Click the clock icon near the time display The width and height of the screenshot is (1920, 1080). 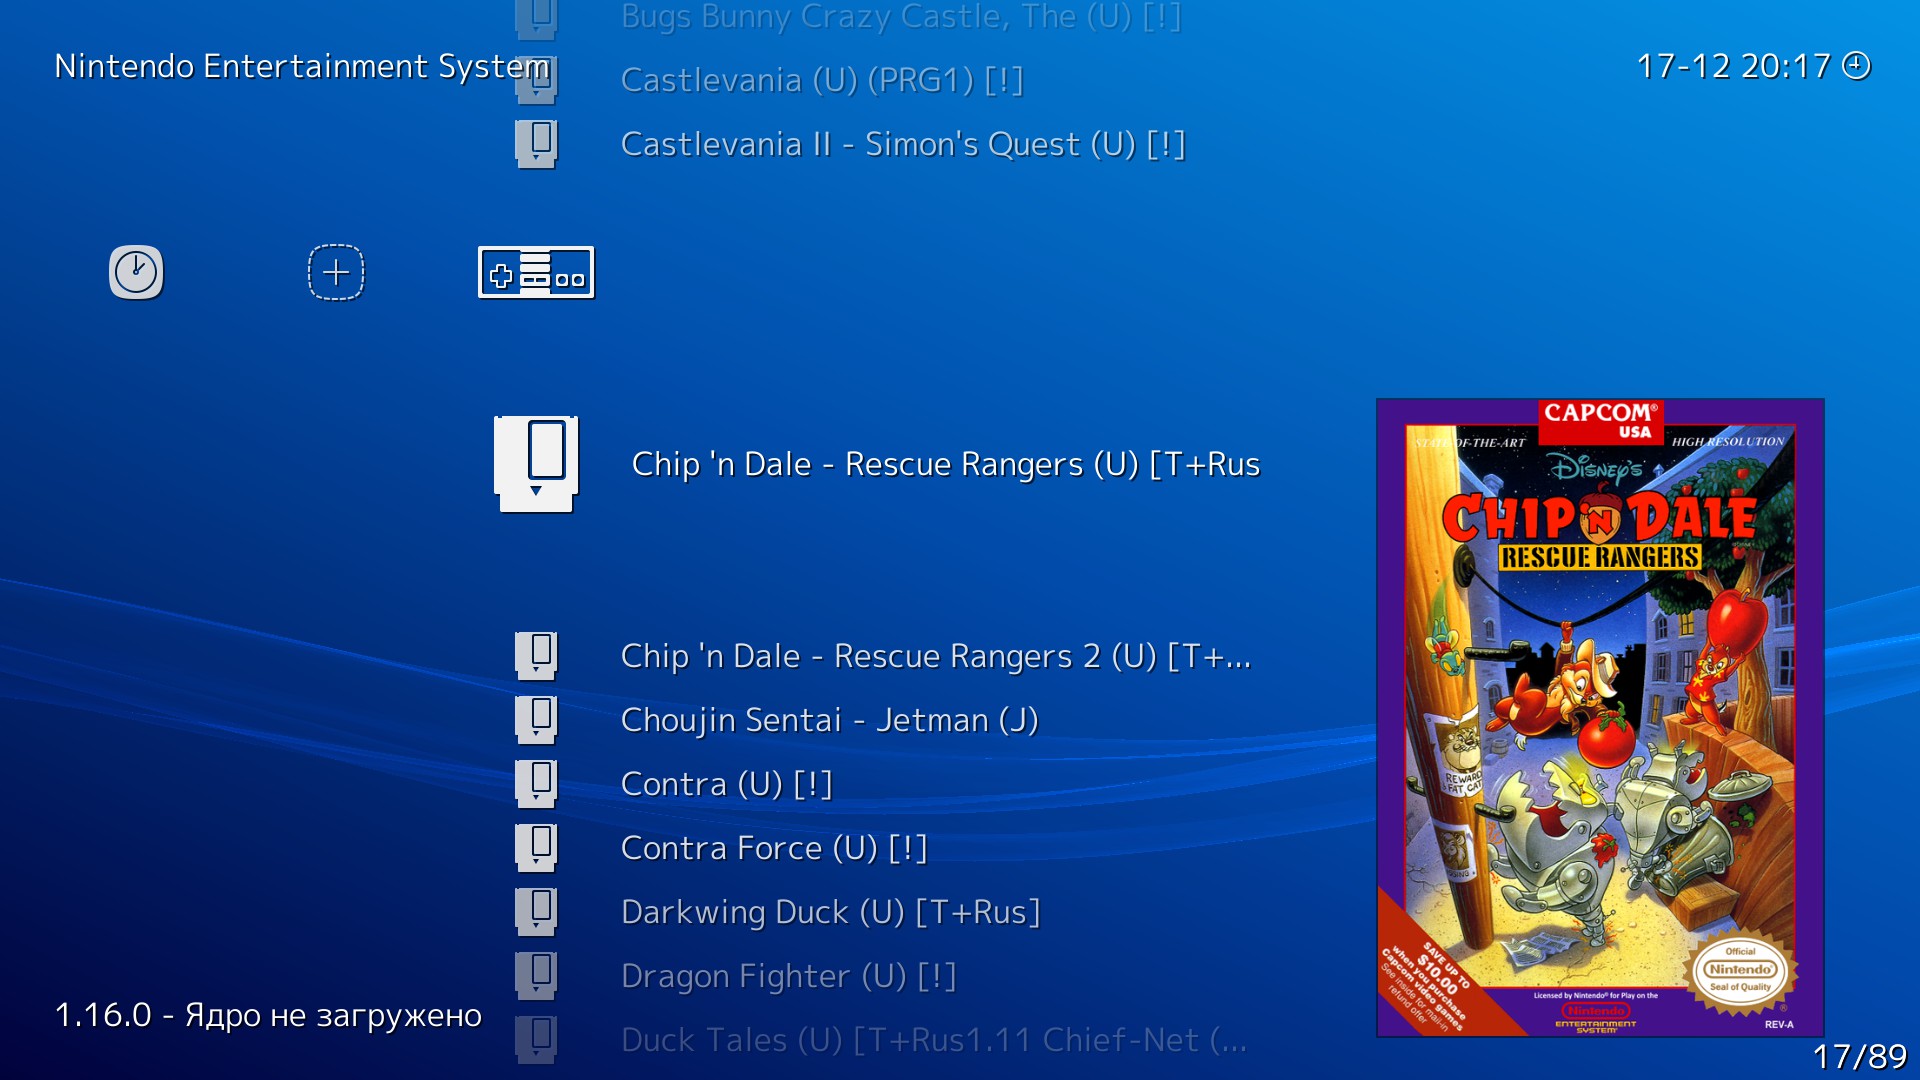(1856, 66)
